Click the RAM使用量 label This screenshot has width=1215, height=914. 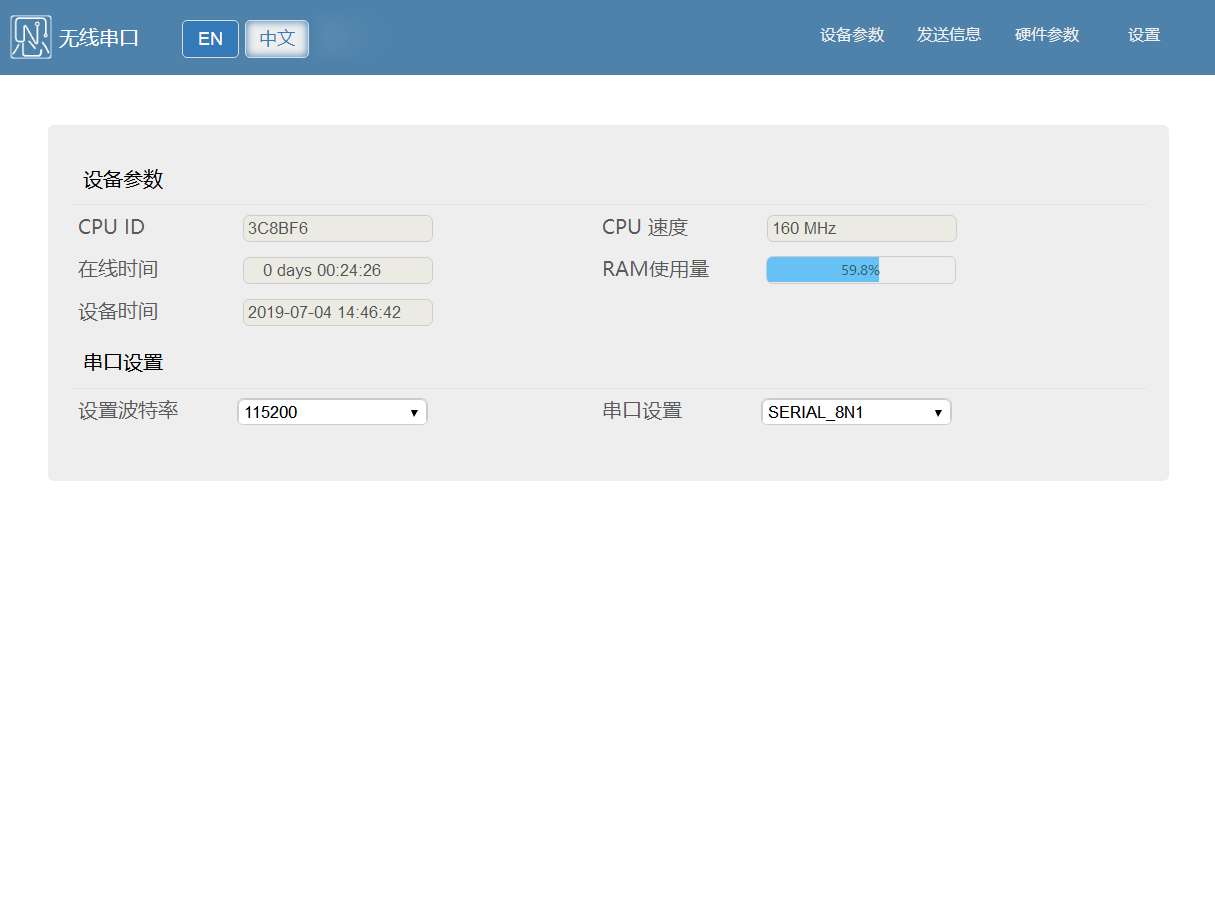coord(655,269)
